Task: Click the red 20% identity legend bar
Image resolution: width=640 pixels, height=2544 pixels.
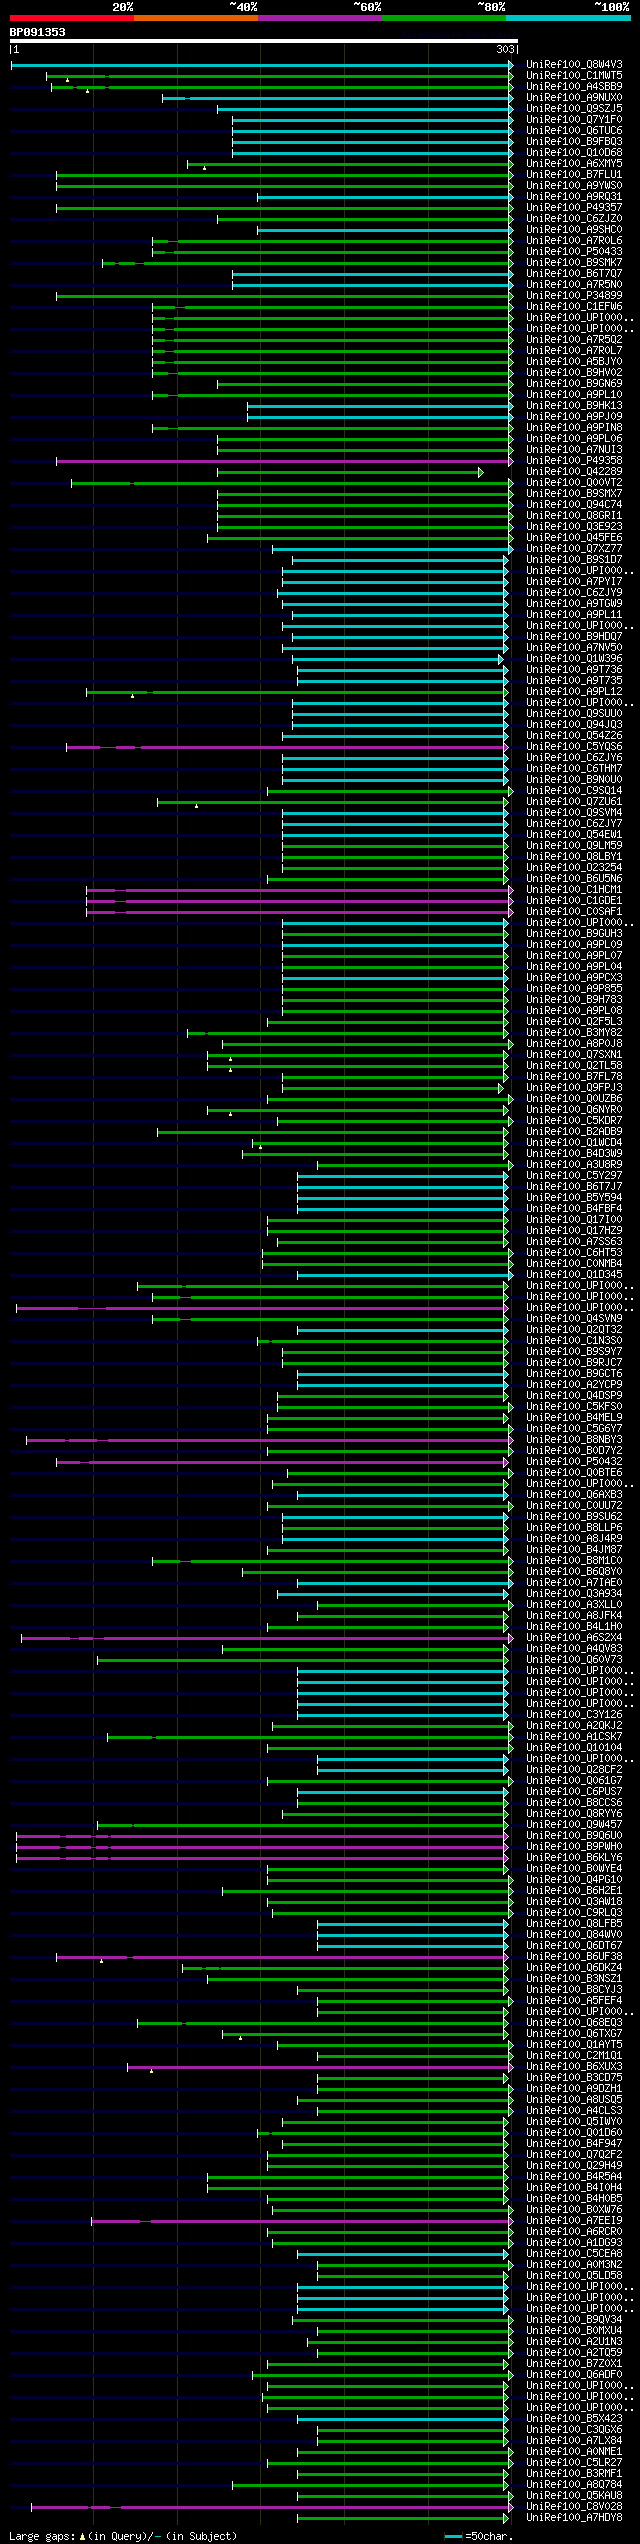Action: click(x=72, y=18)
